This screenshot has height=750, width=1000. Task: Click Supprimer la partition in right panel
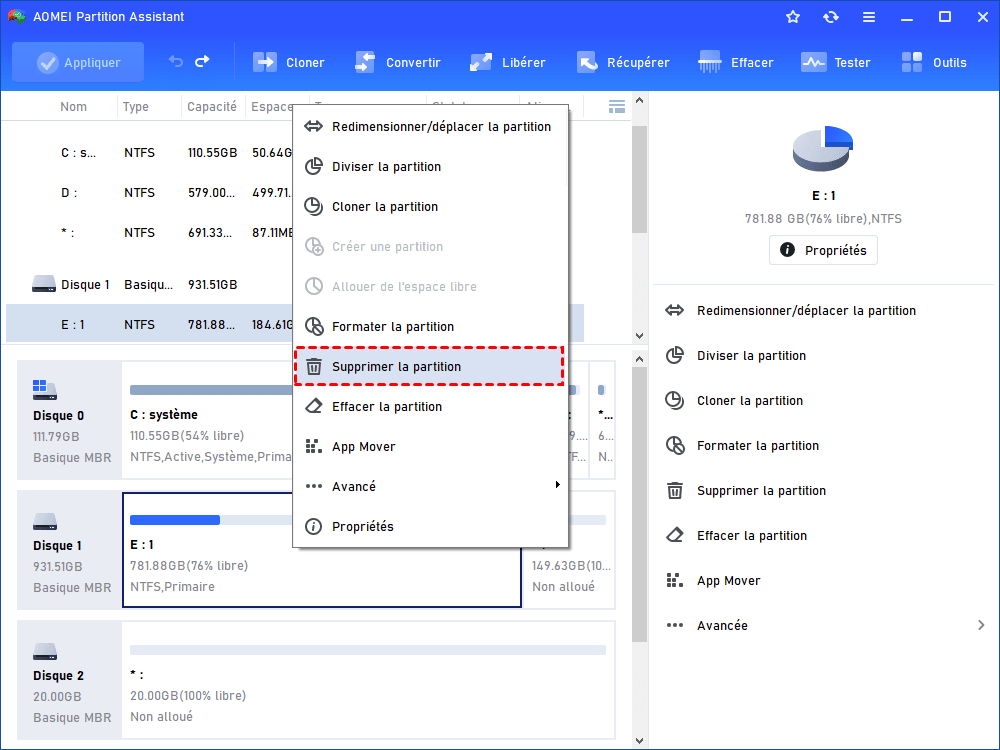(761, 491)
